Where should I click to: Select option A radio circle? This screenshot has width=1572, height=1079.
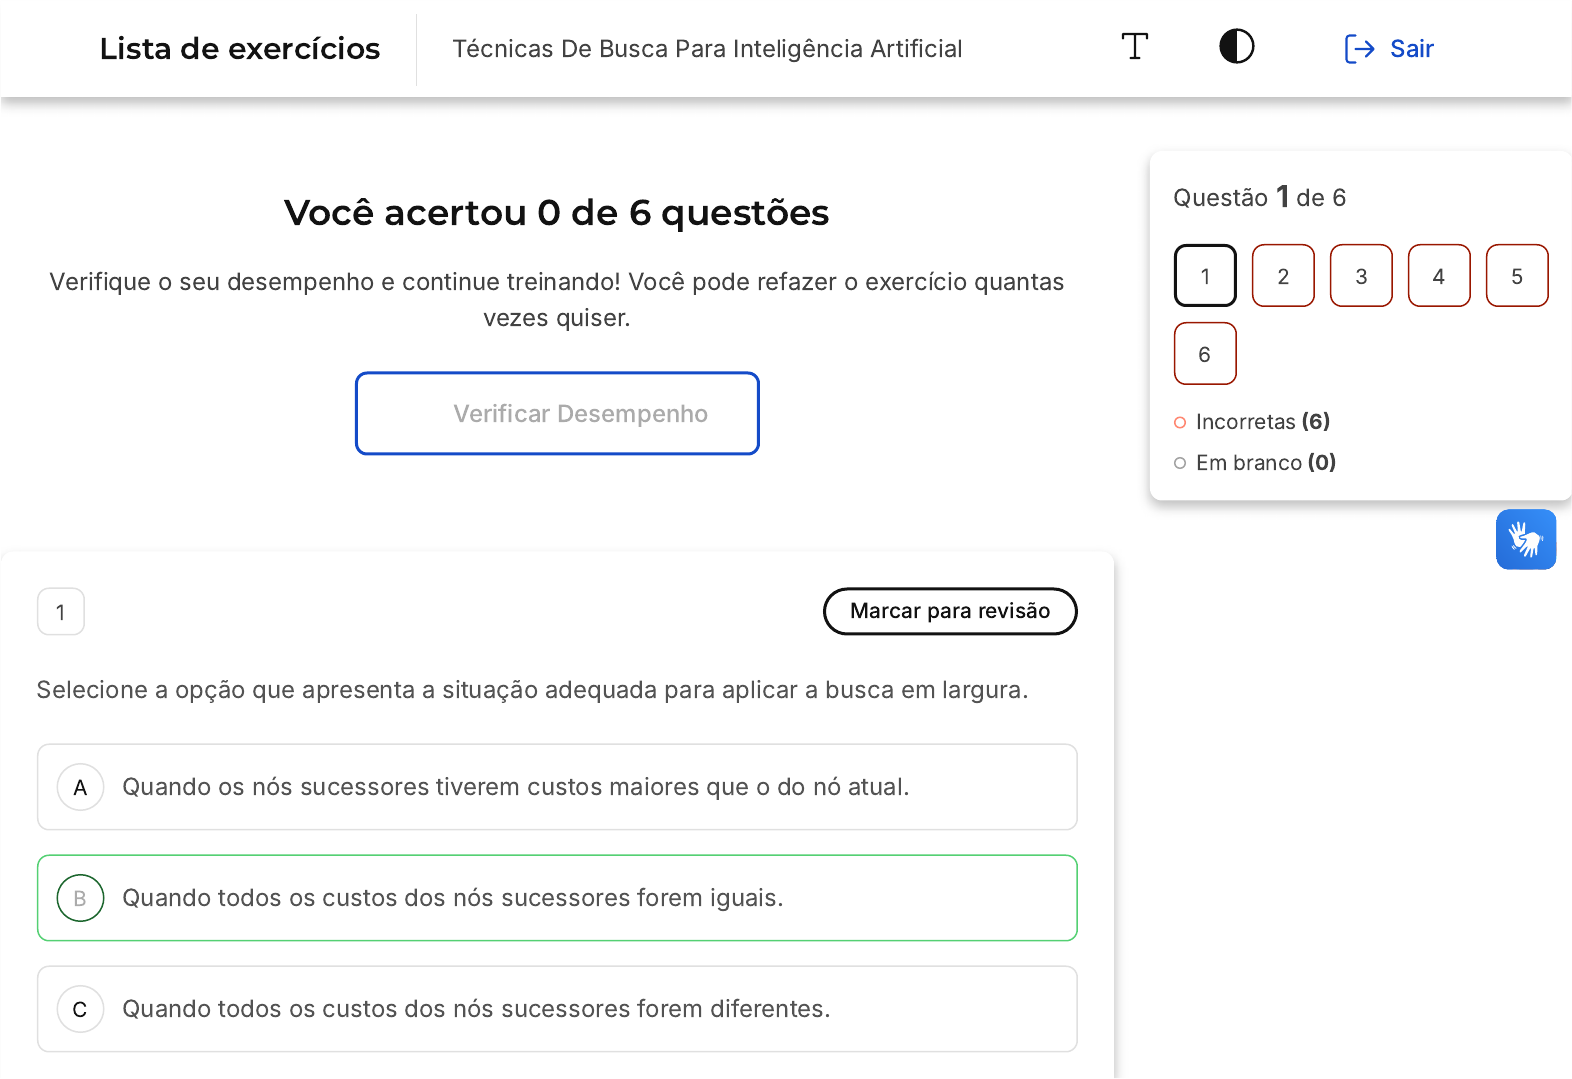tap(81, 788)
